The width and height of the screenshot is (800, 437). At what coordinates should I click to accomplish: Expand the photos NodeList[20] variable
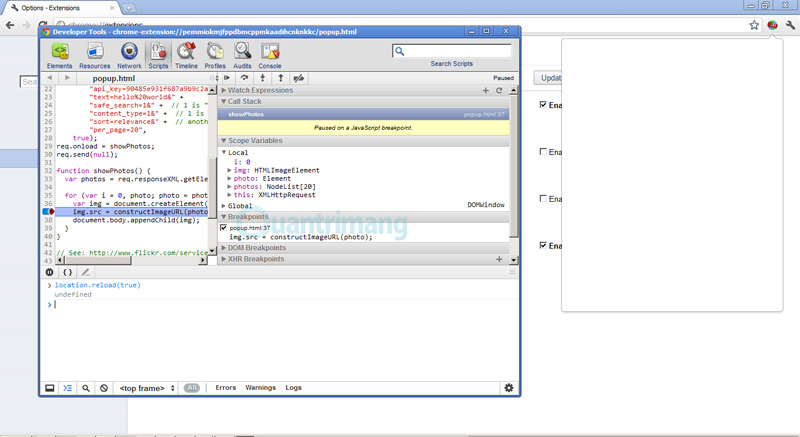(231, 187)
